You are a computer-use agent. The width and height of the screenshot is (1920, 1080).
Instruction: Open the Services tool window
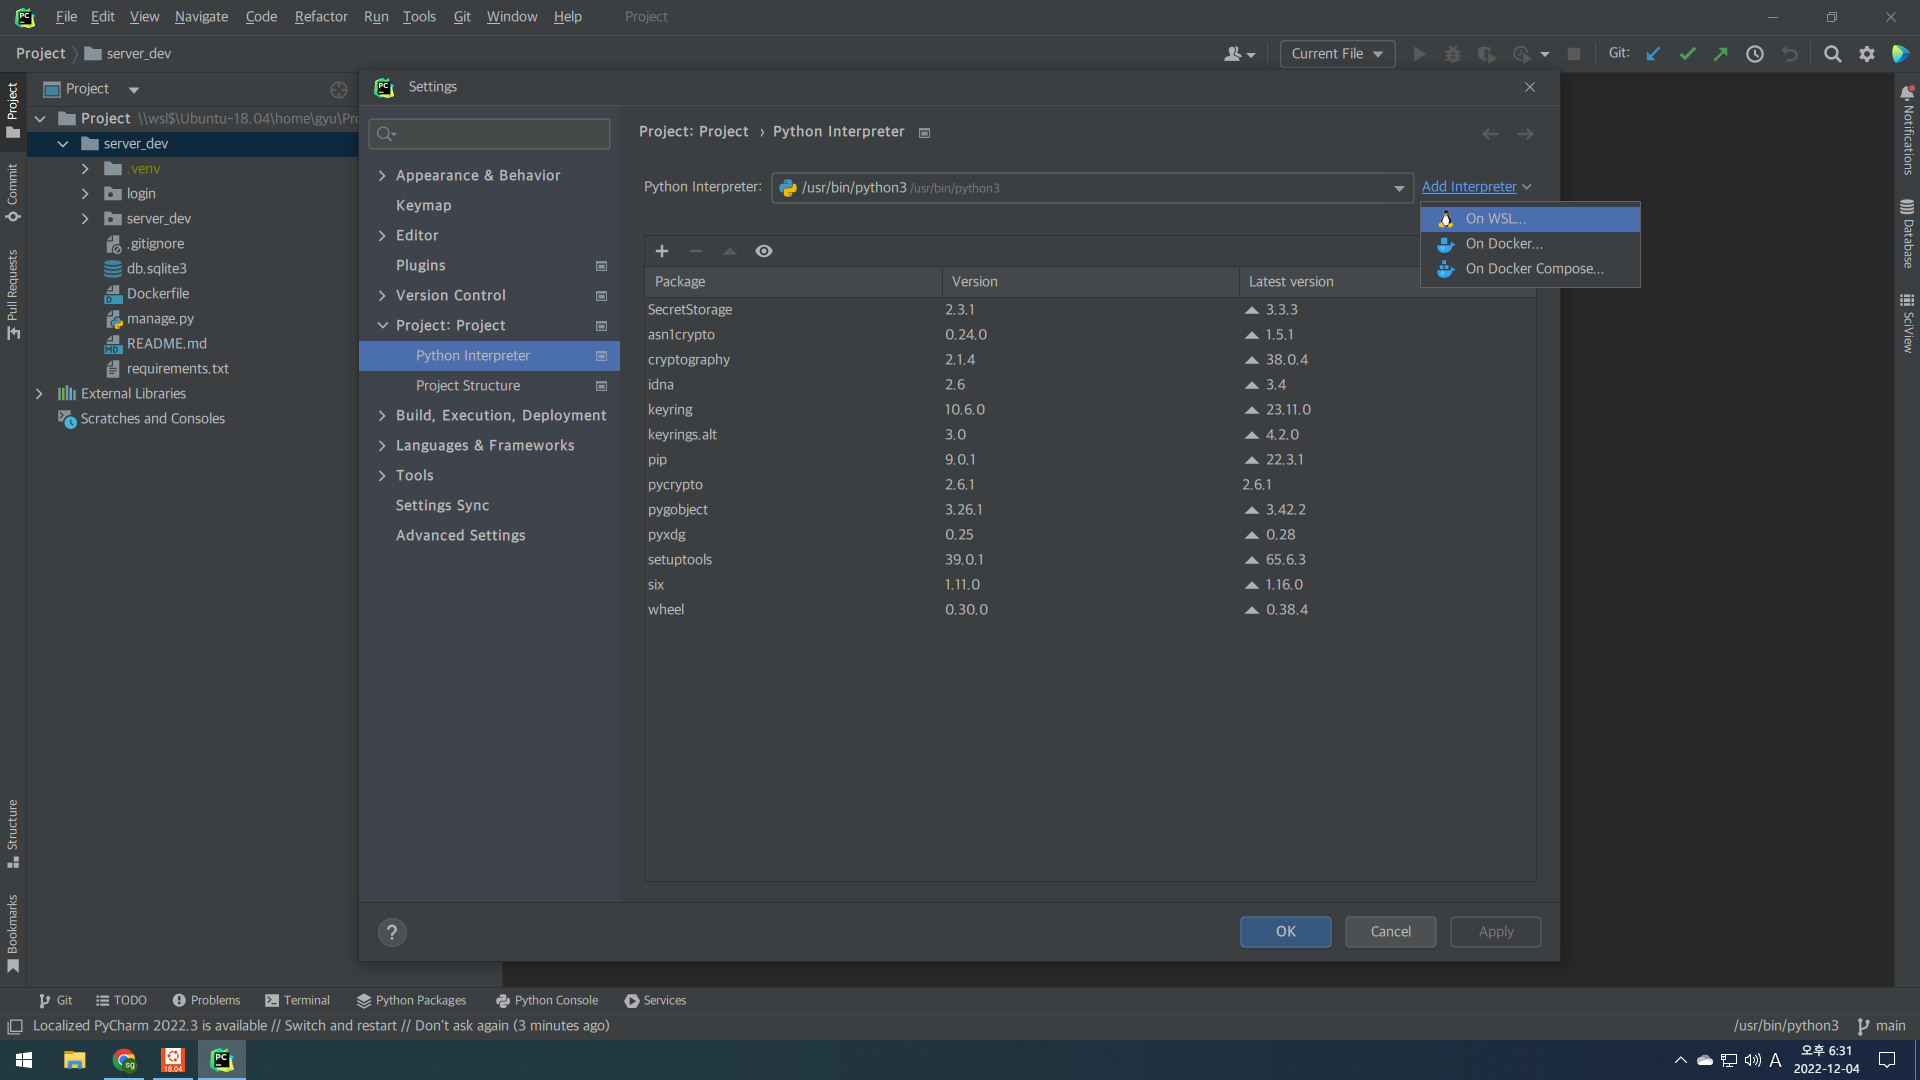pos(655,1000)
